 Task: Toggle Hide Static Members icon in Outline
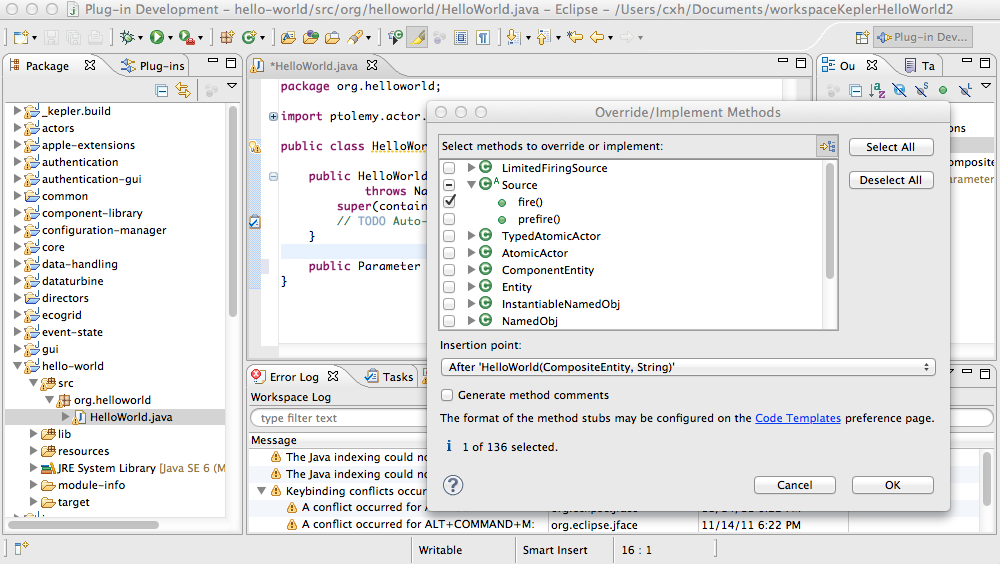(x=921, y=91)
